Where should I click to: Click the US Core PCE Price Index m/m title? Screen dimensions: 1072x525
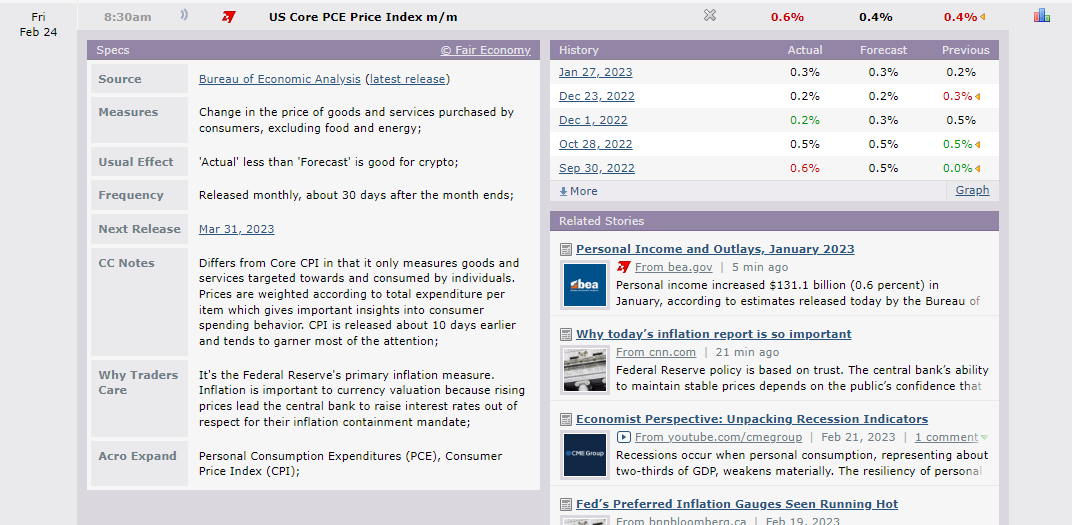point(363,17)
